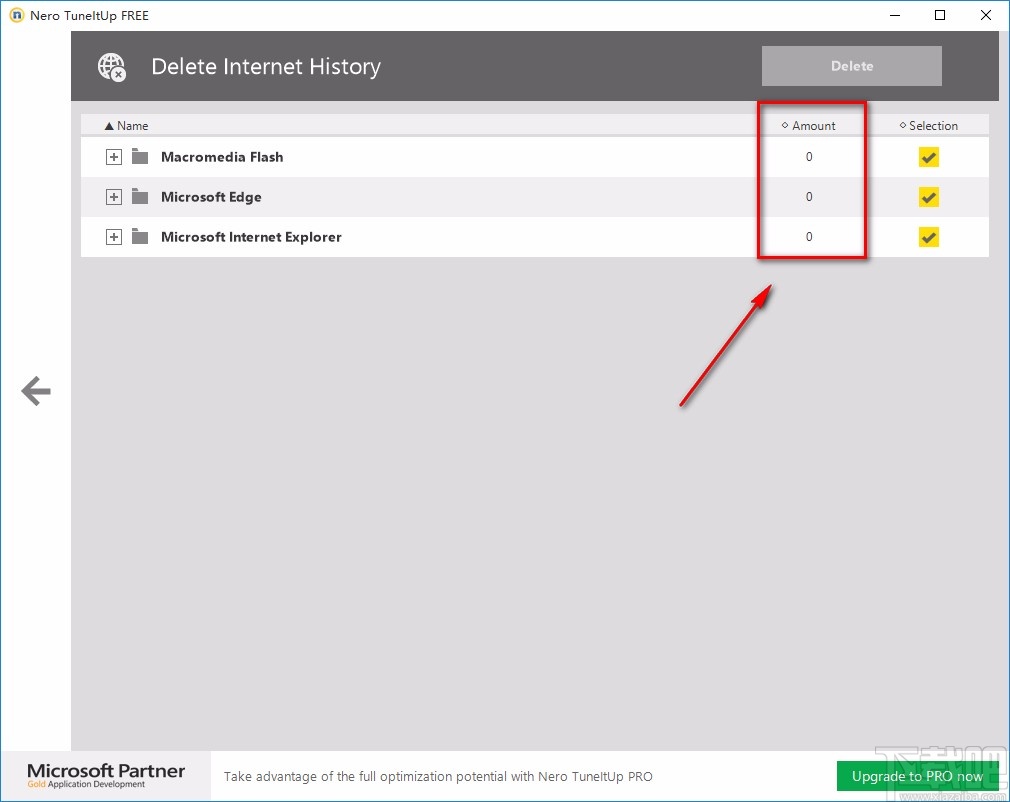Click the Macromedia Flash folder icon
1010x802 pixels.
pyautogui.click(x=140, y=157)
